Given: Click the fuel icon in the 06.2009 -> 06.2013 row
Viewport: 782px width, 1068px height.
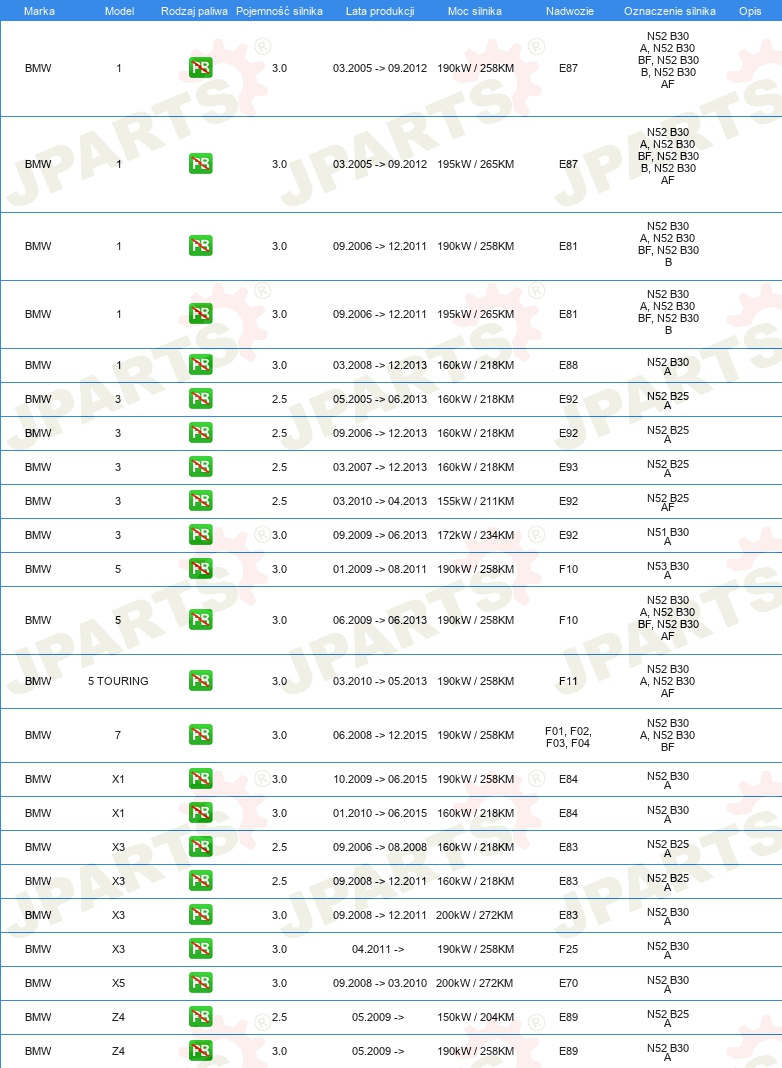Looking at the screenshot, I should pyautogui.click(x=200, y=620).
